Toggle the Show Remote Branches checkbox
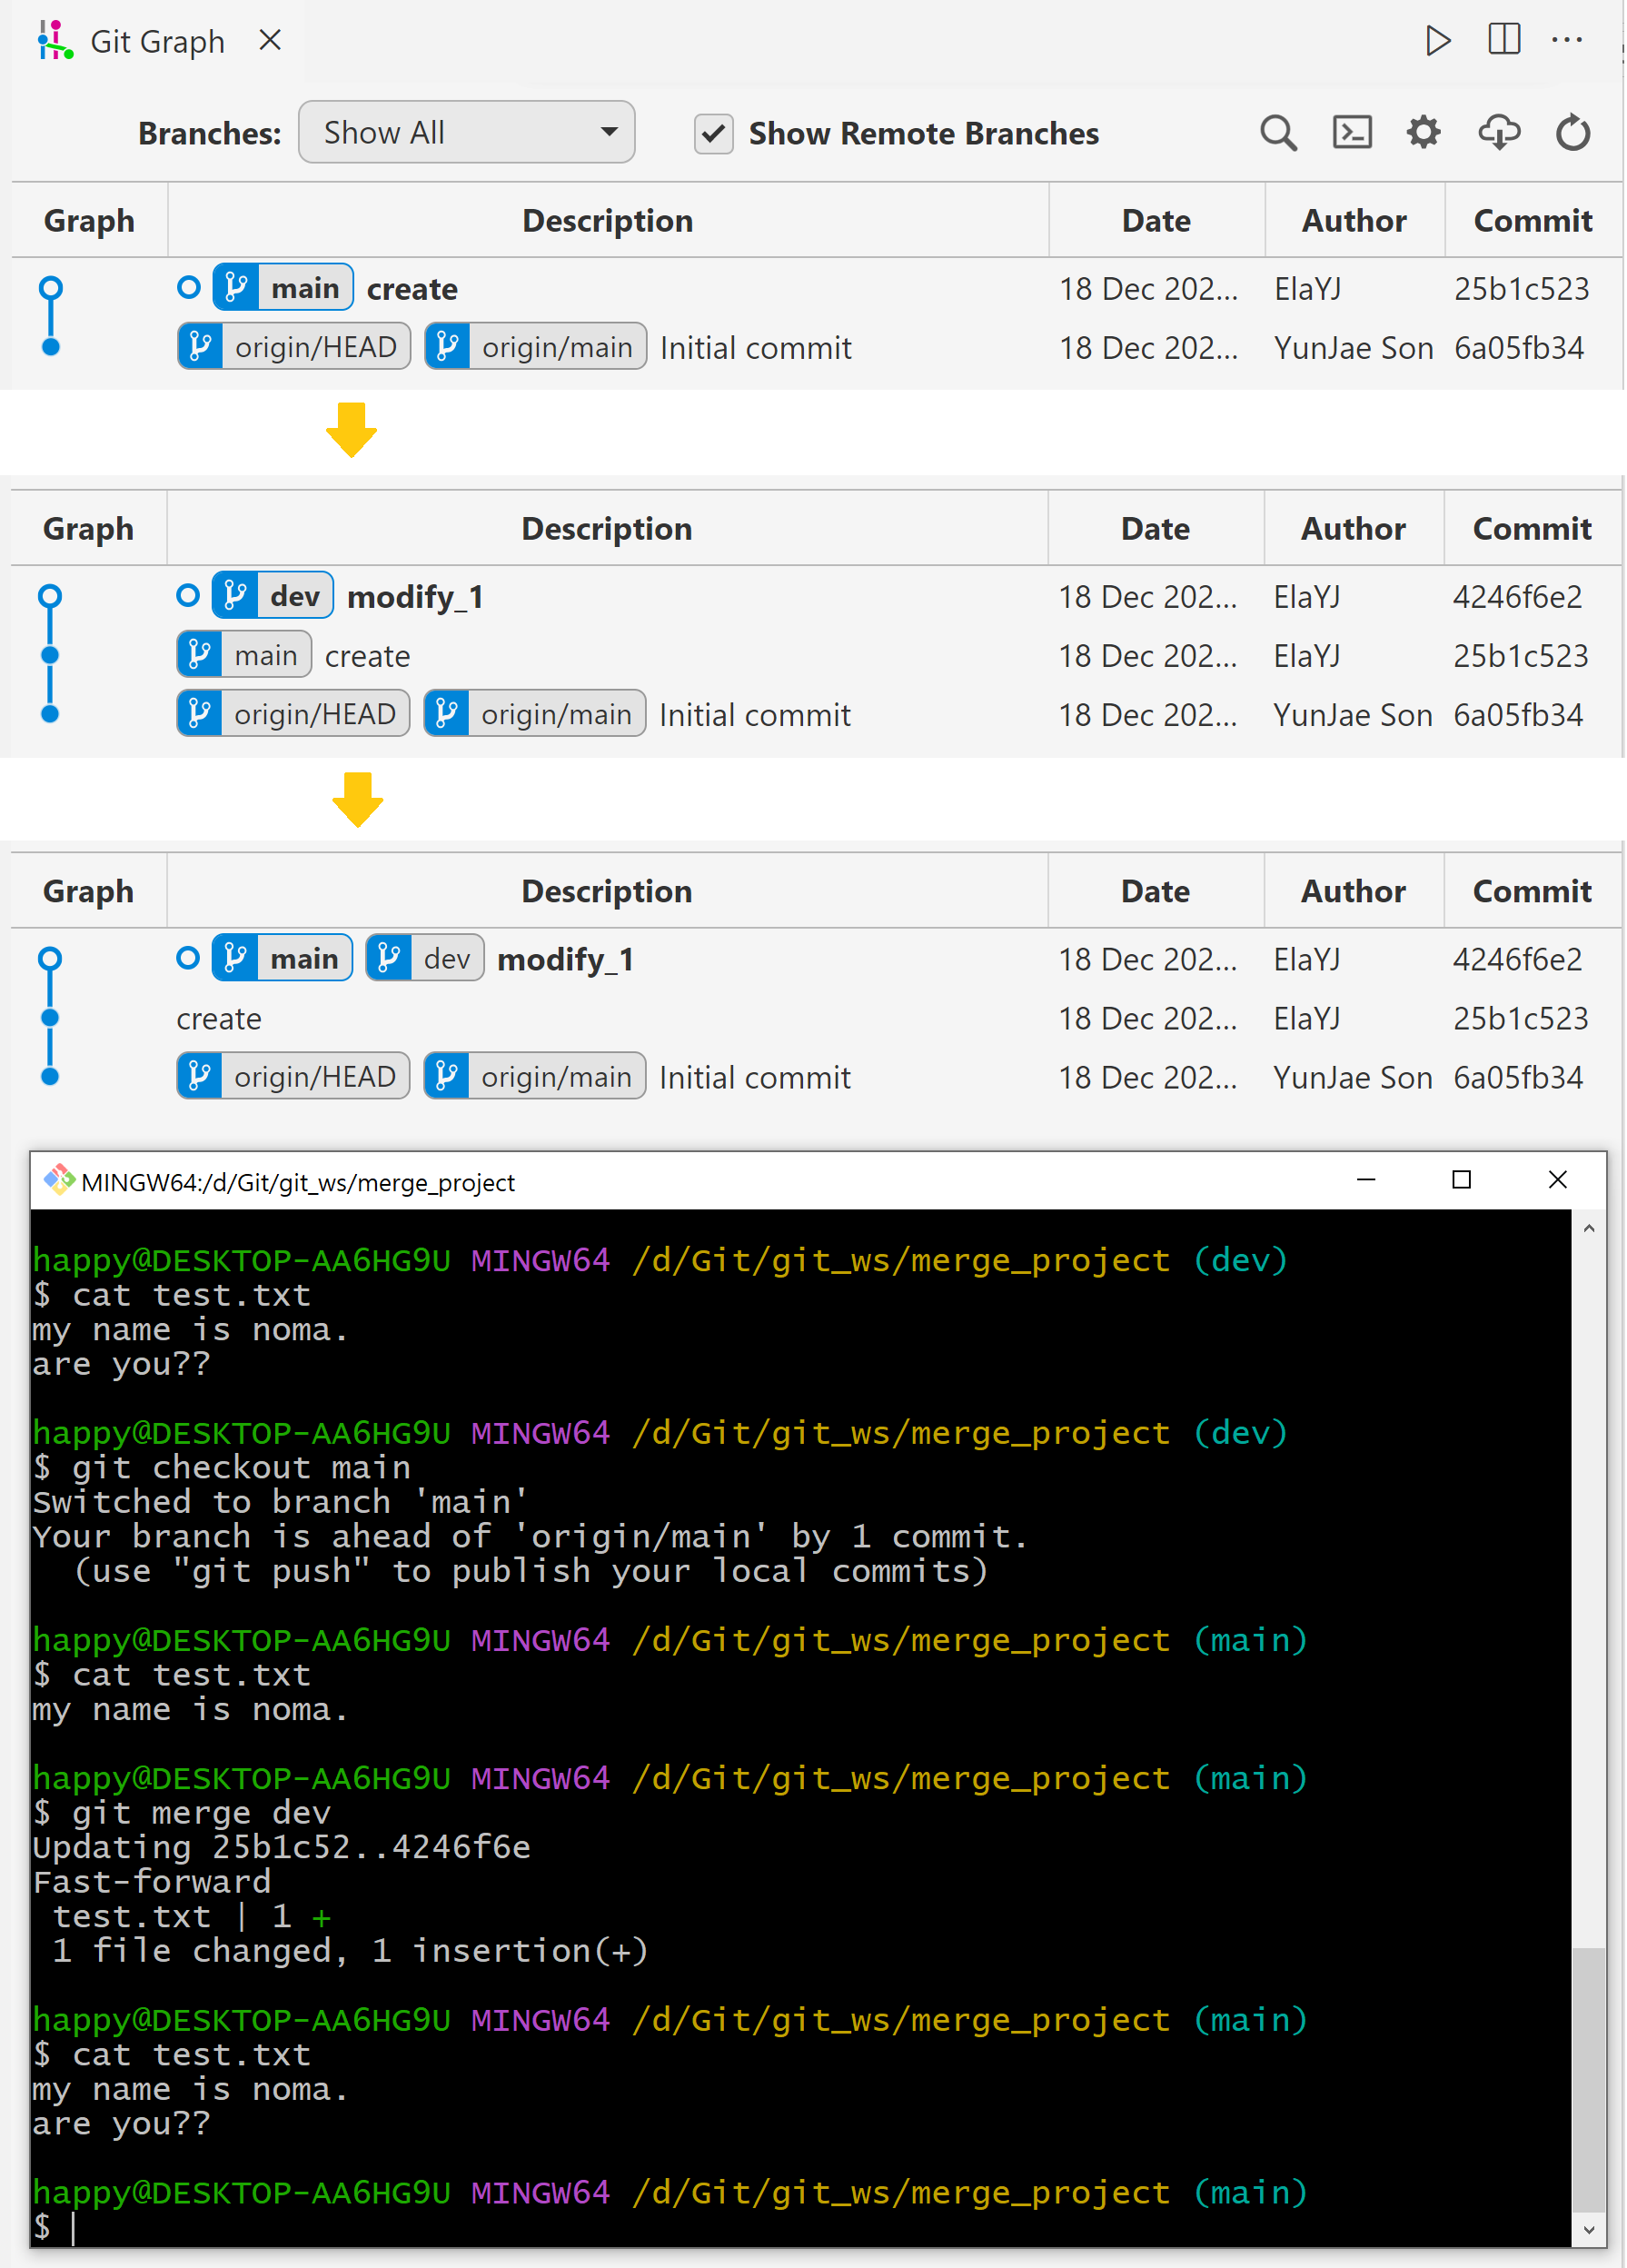 (x=713, y=133)
